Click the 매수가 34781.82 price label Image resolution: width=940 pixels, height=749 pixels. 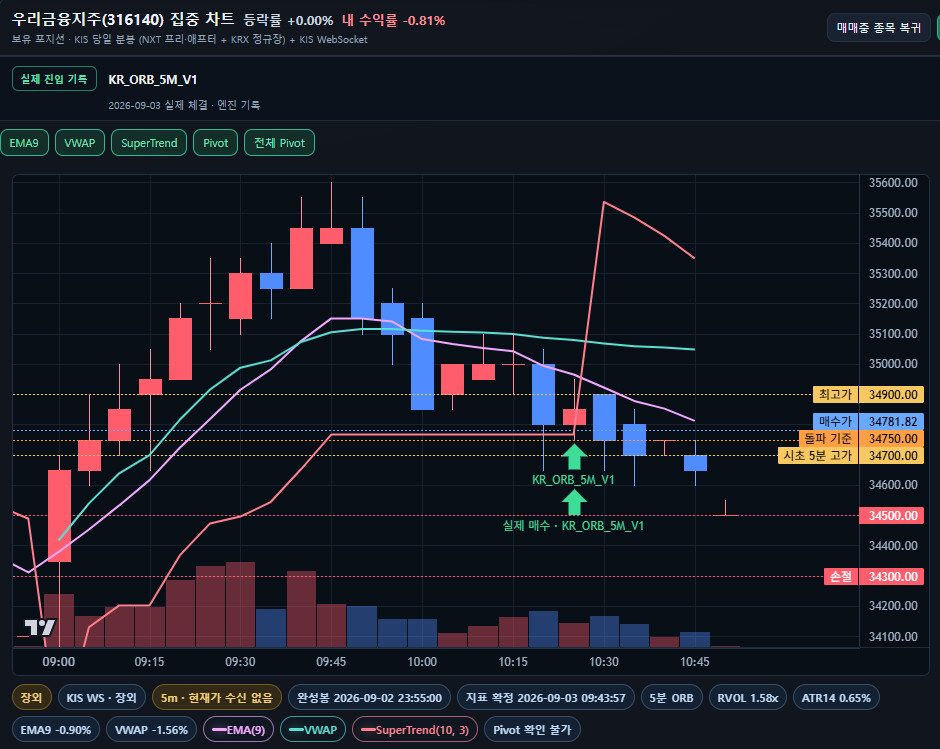(x=868, y=422)
